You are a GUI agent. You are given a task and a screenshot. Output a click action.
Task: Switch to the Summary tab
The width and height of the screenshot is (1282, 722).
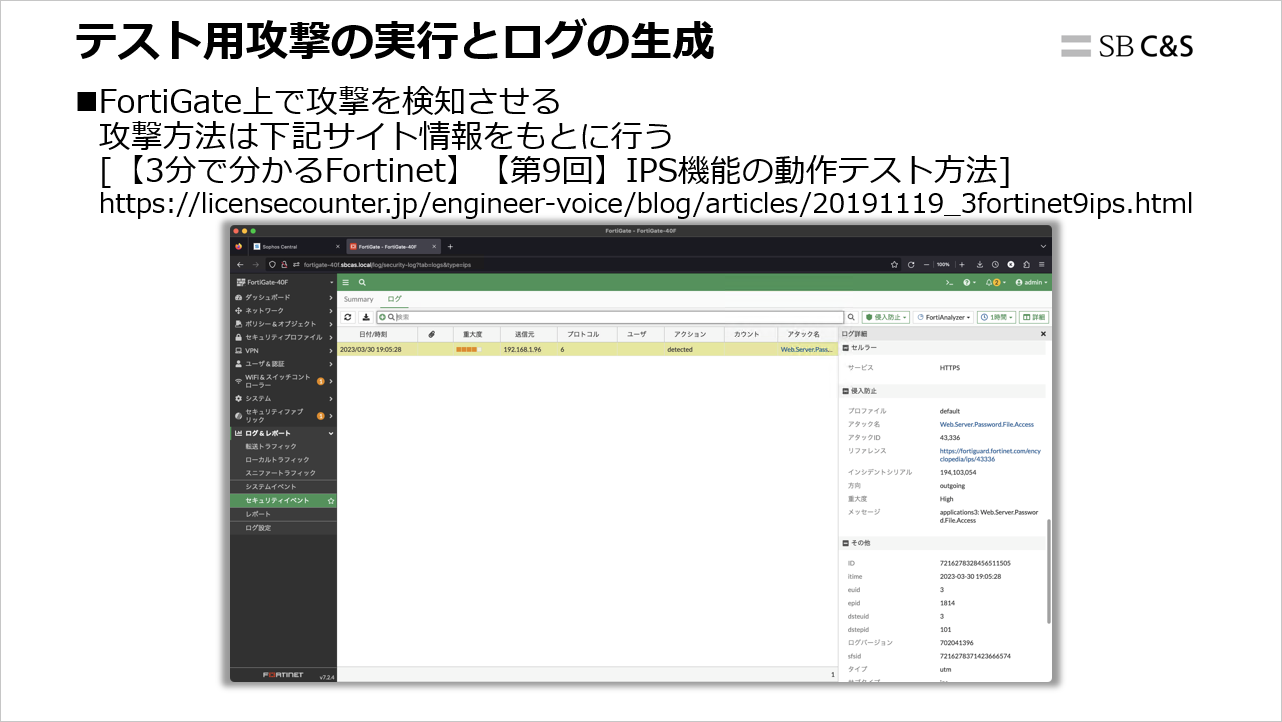click(x=358, y=299)
